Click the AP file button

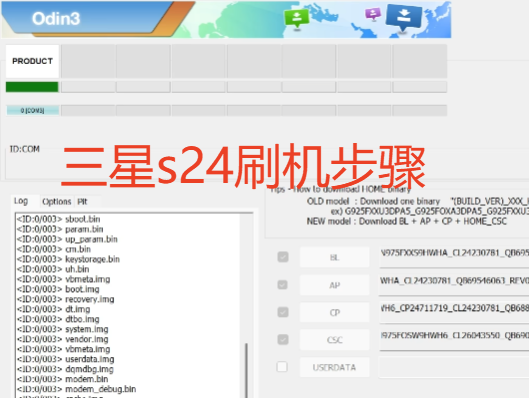(x=334, y=285)
